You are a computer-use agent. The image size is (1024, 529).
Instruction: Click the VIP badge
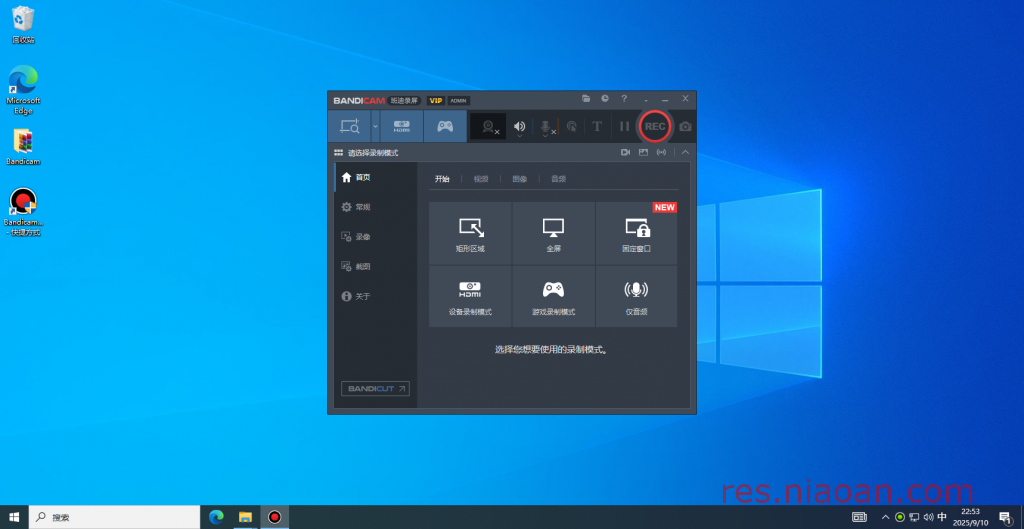click(x=436, y=101)
